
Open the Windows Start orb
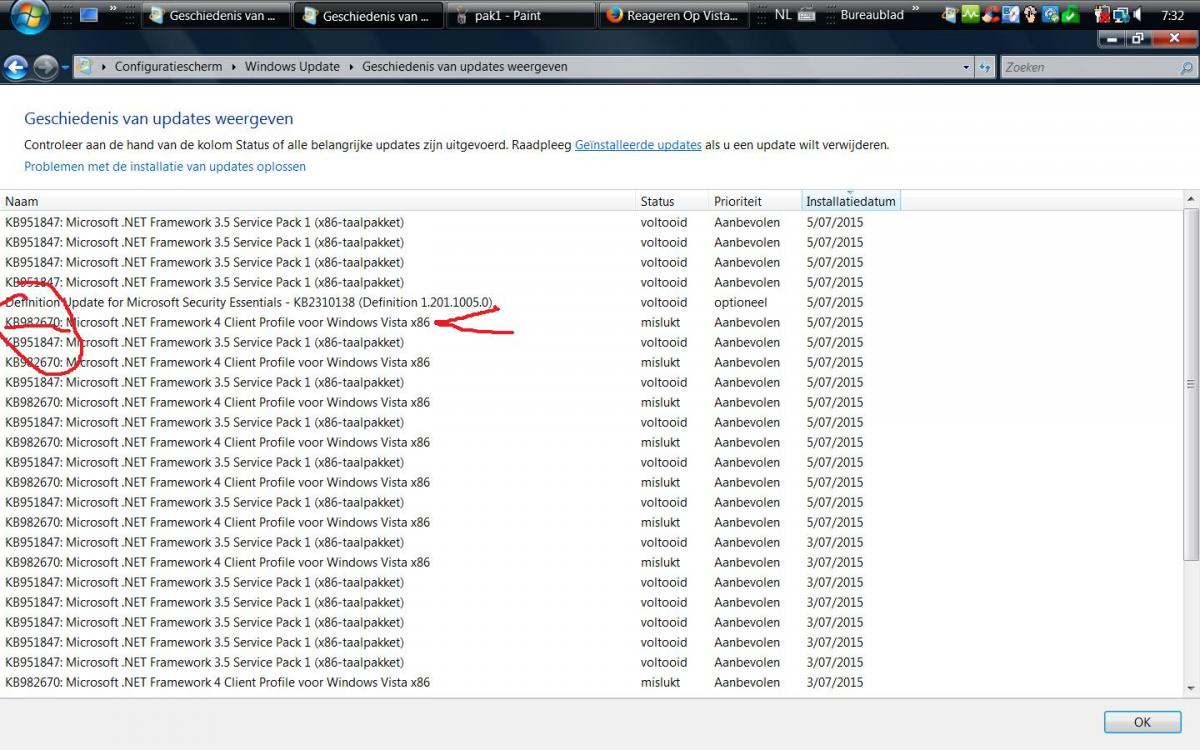(30, 15)
